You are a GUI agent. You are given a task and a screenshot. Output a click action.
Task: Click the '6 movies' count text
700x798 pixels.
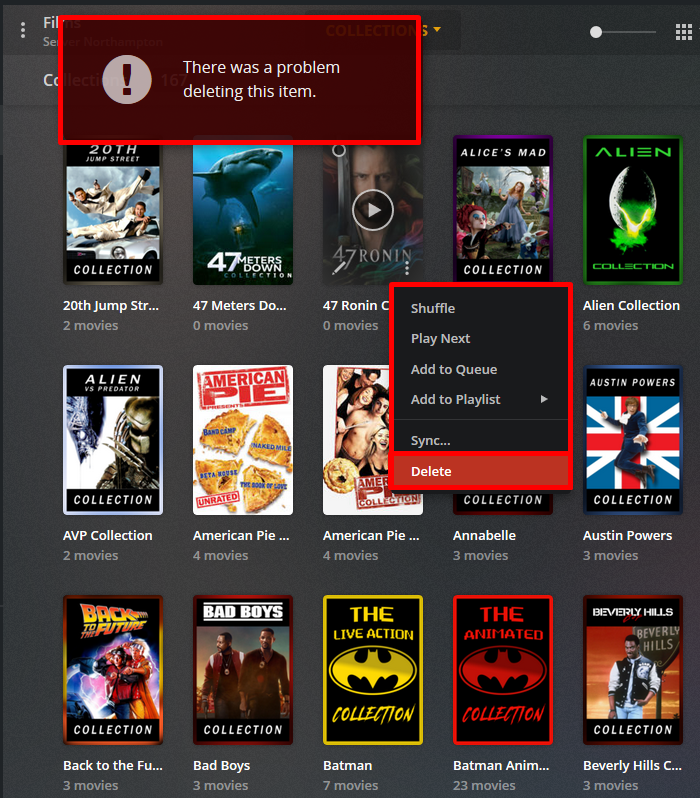(x=610, y=326)
